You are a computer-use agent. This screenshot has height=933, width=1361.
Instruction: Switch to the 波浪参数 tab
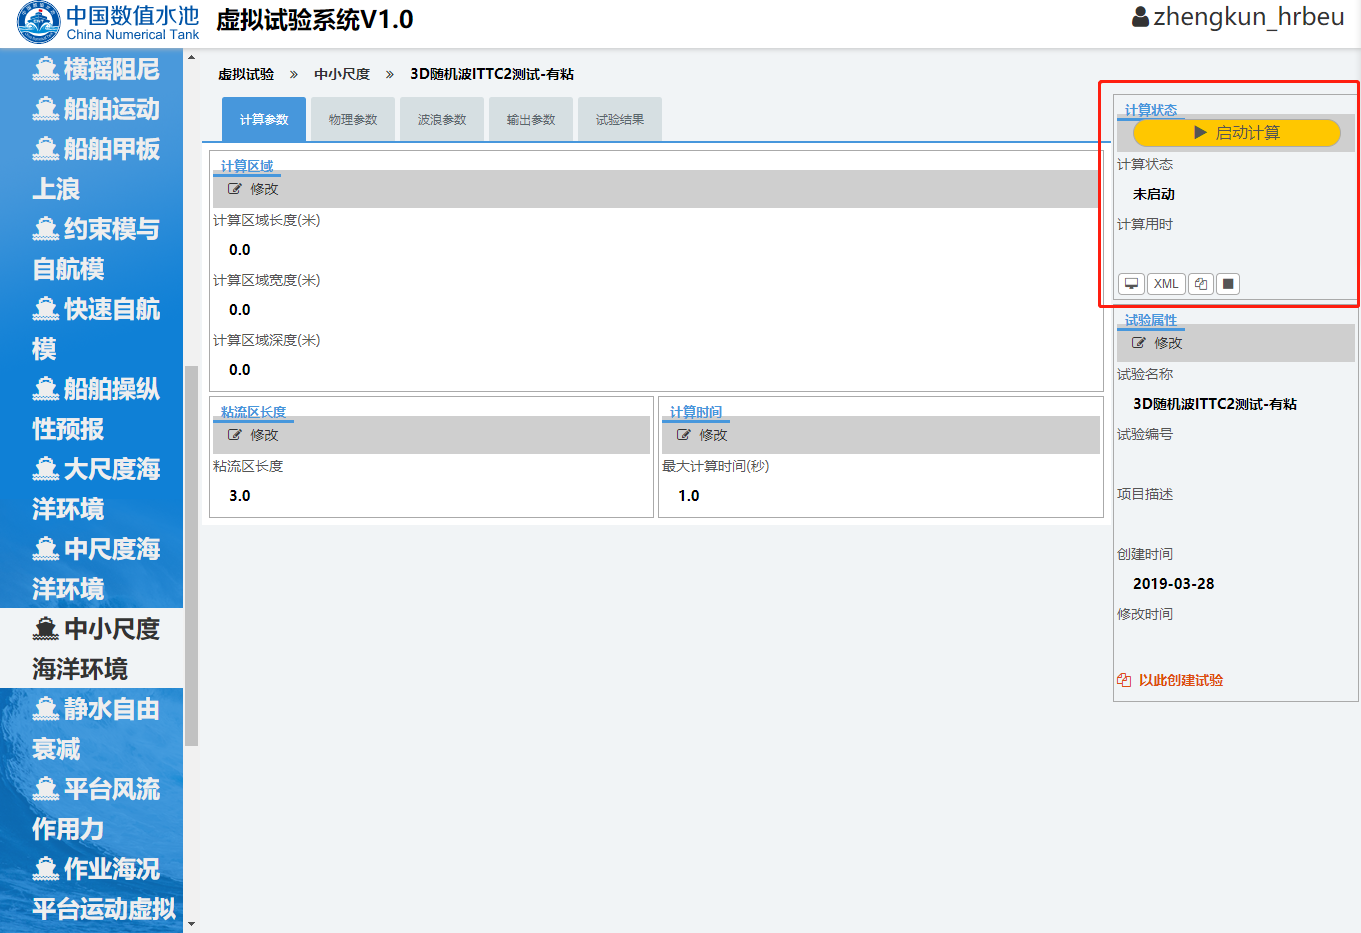pos(442,120)
